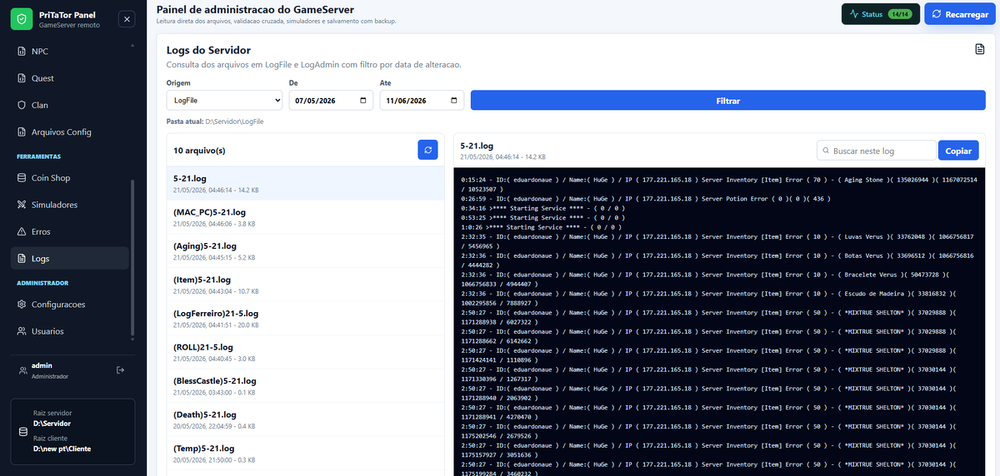Click the Quest file icon in sidebar

pos(21,78)
